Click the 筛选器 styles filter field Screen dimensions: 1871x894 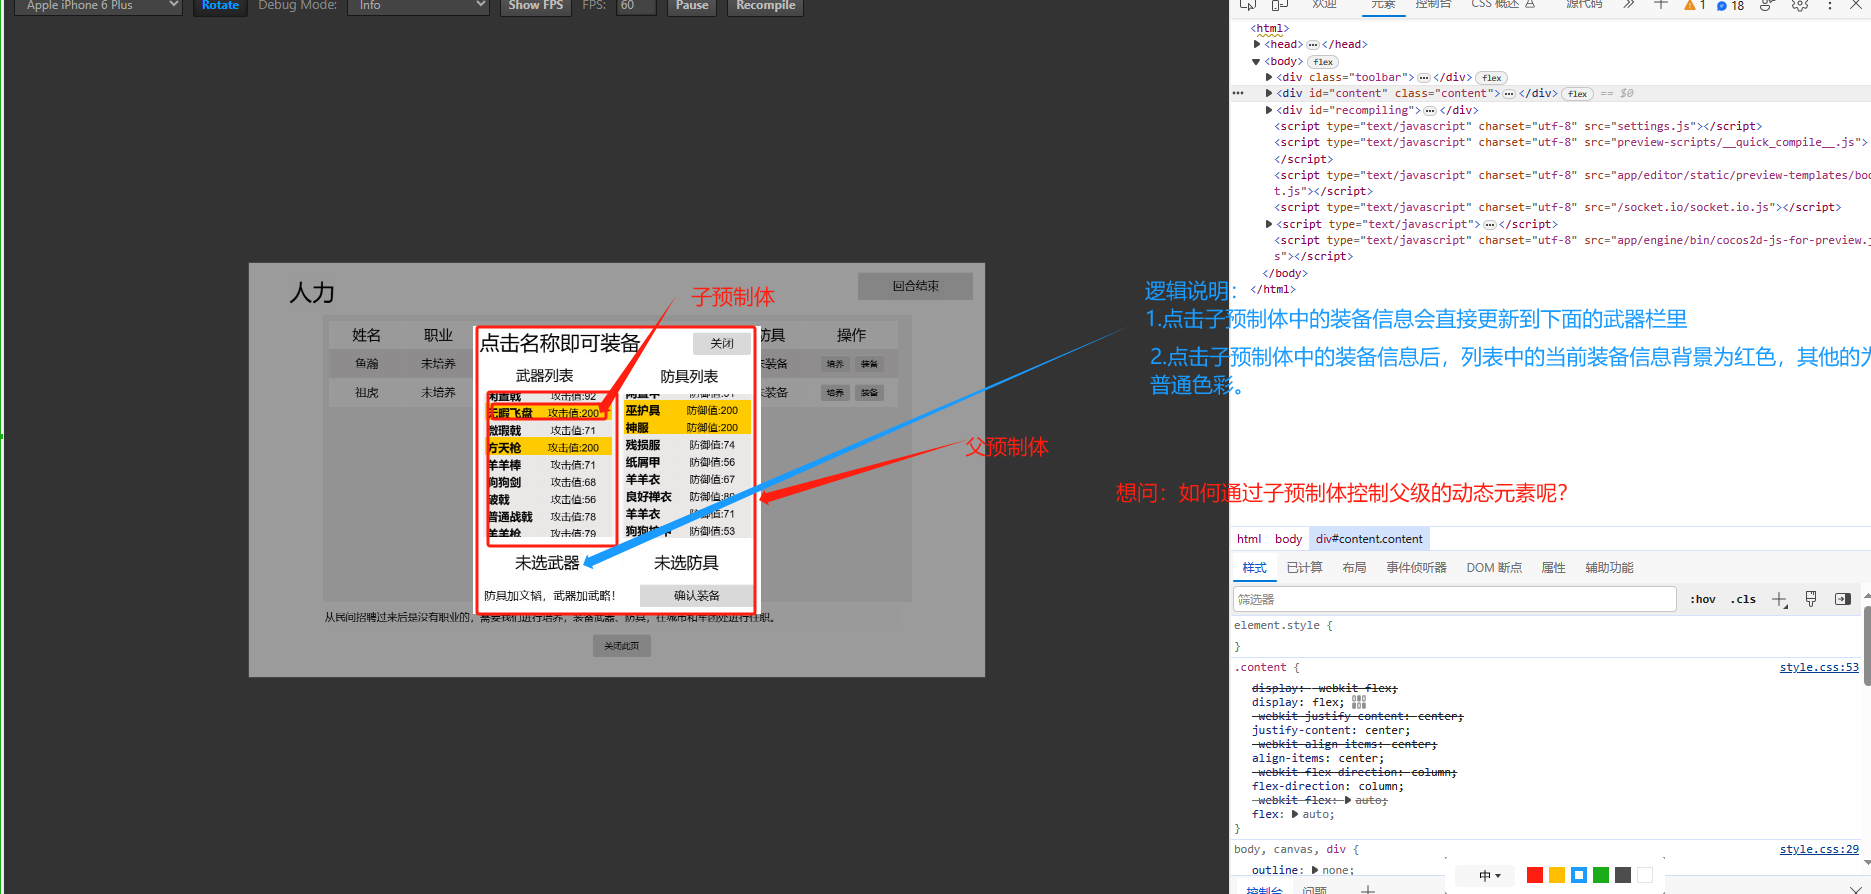click(x=1455, y=599)
